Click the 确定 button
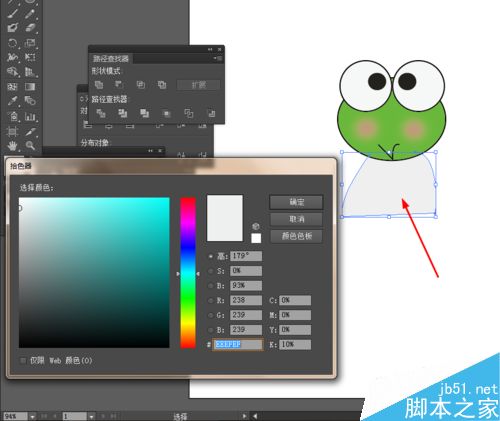This screenshot has height=421, width=500. 296,202
